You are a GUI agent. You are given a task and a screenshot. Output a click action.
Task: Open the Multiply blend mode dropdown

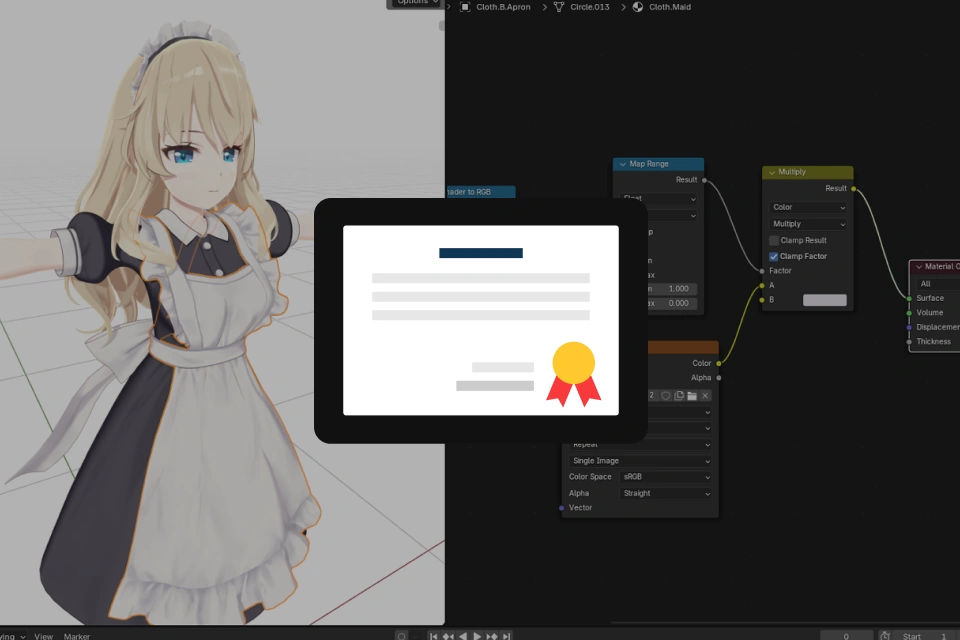point(808,224)
